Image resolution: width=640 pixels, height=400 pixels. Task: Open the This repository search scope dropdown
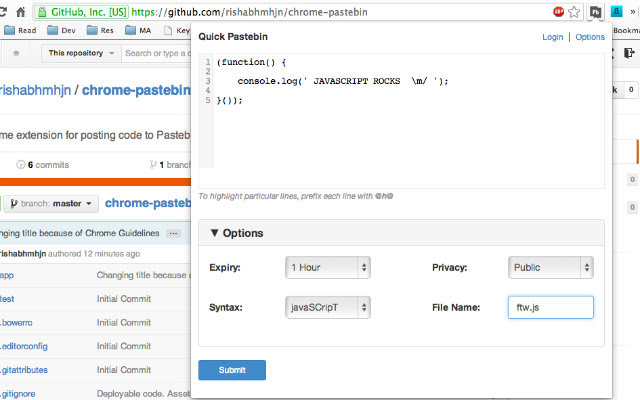(81, 53)
